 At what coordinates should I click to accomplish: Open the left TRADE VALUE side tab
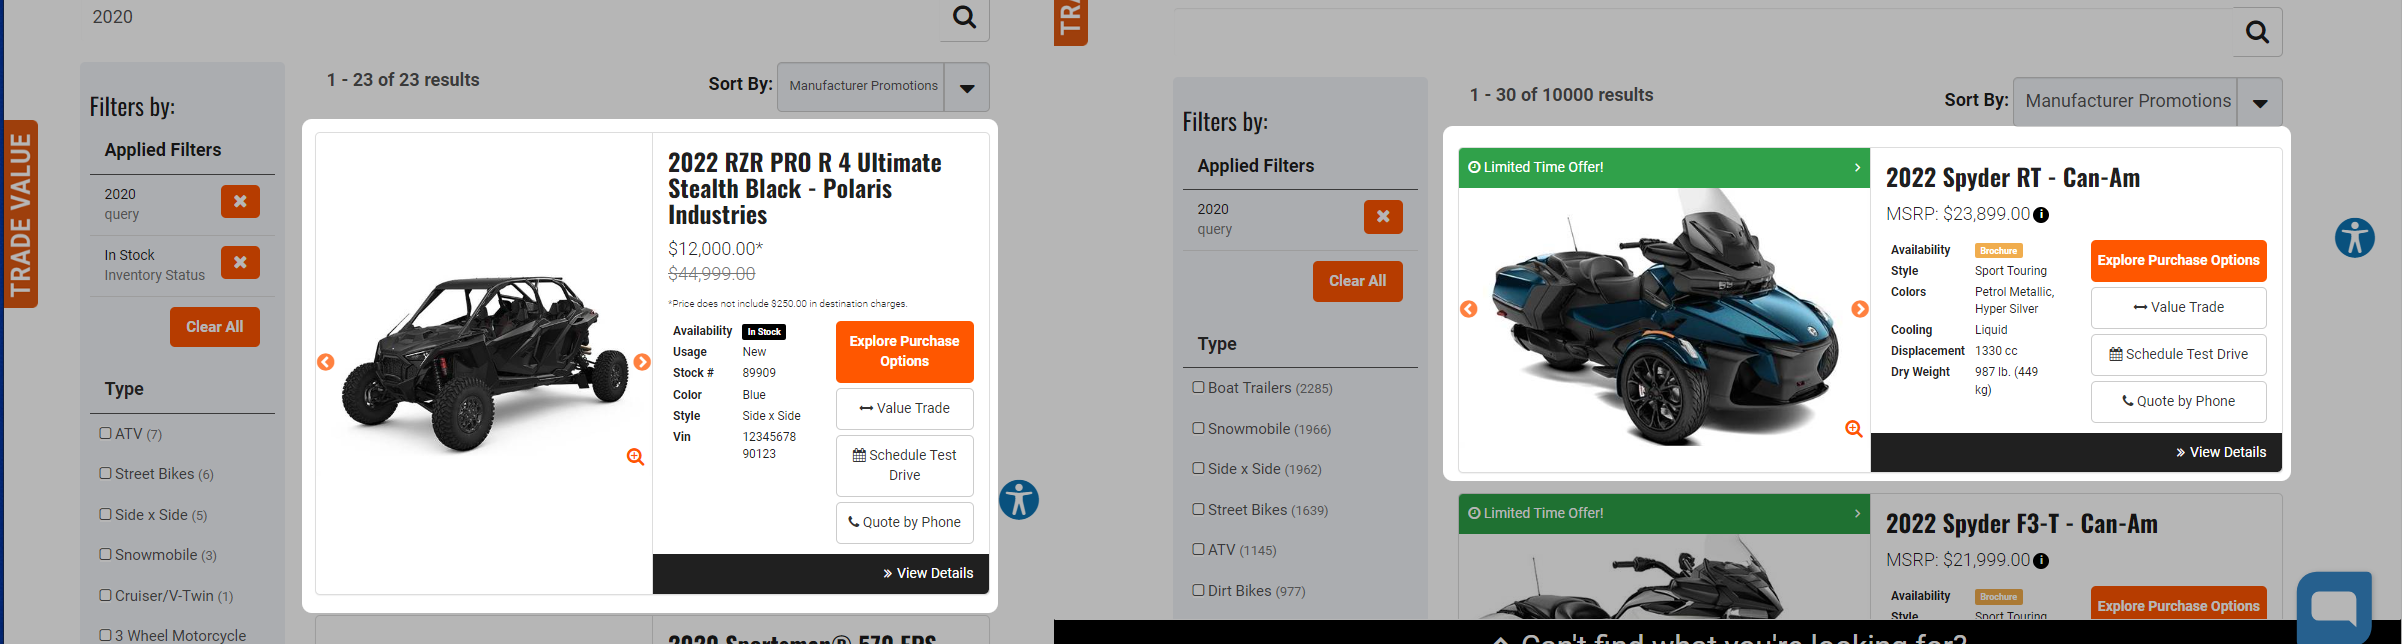(x=20, y=214)
